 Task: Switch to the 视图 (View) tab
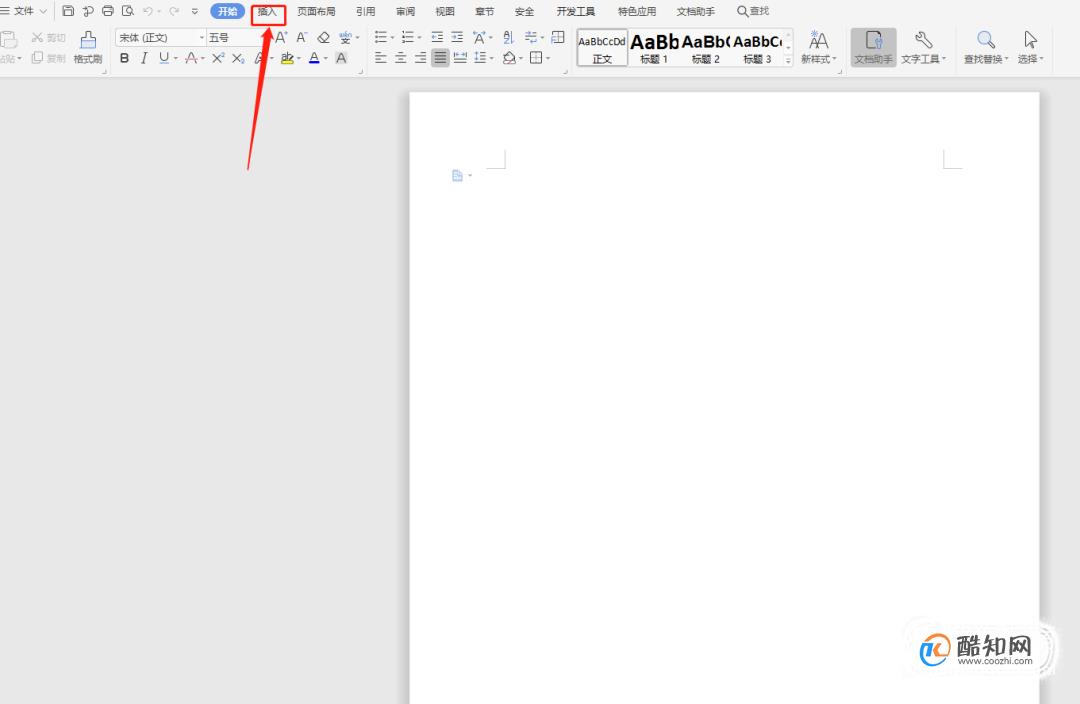[445, 12]
